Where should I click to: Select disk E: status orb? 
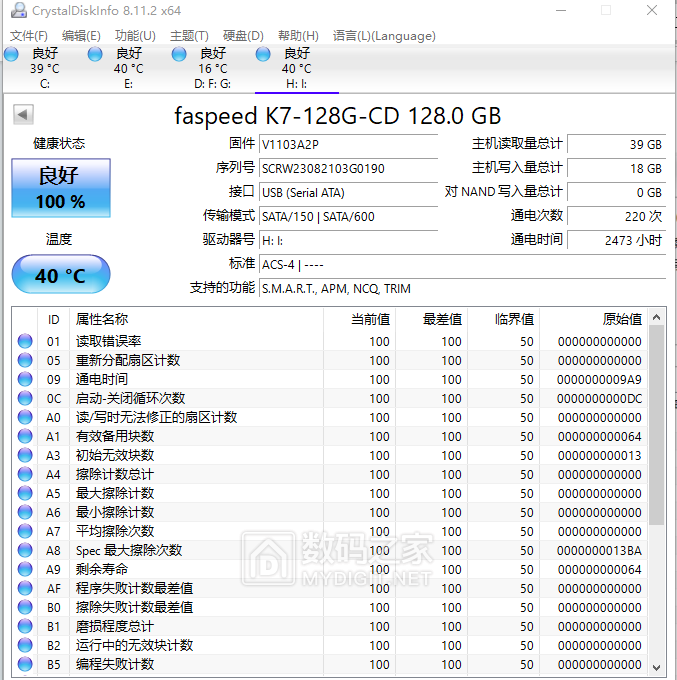95,54
